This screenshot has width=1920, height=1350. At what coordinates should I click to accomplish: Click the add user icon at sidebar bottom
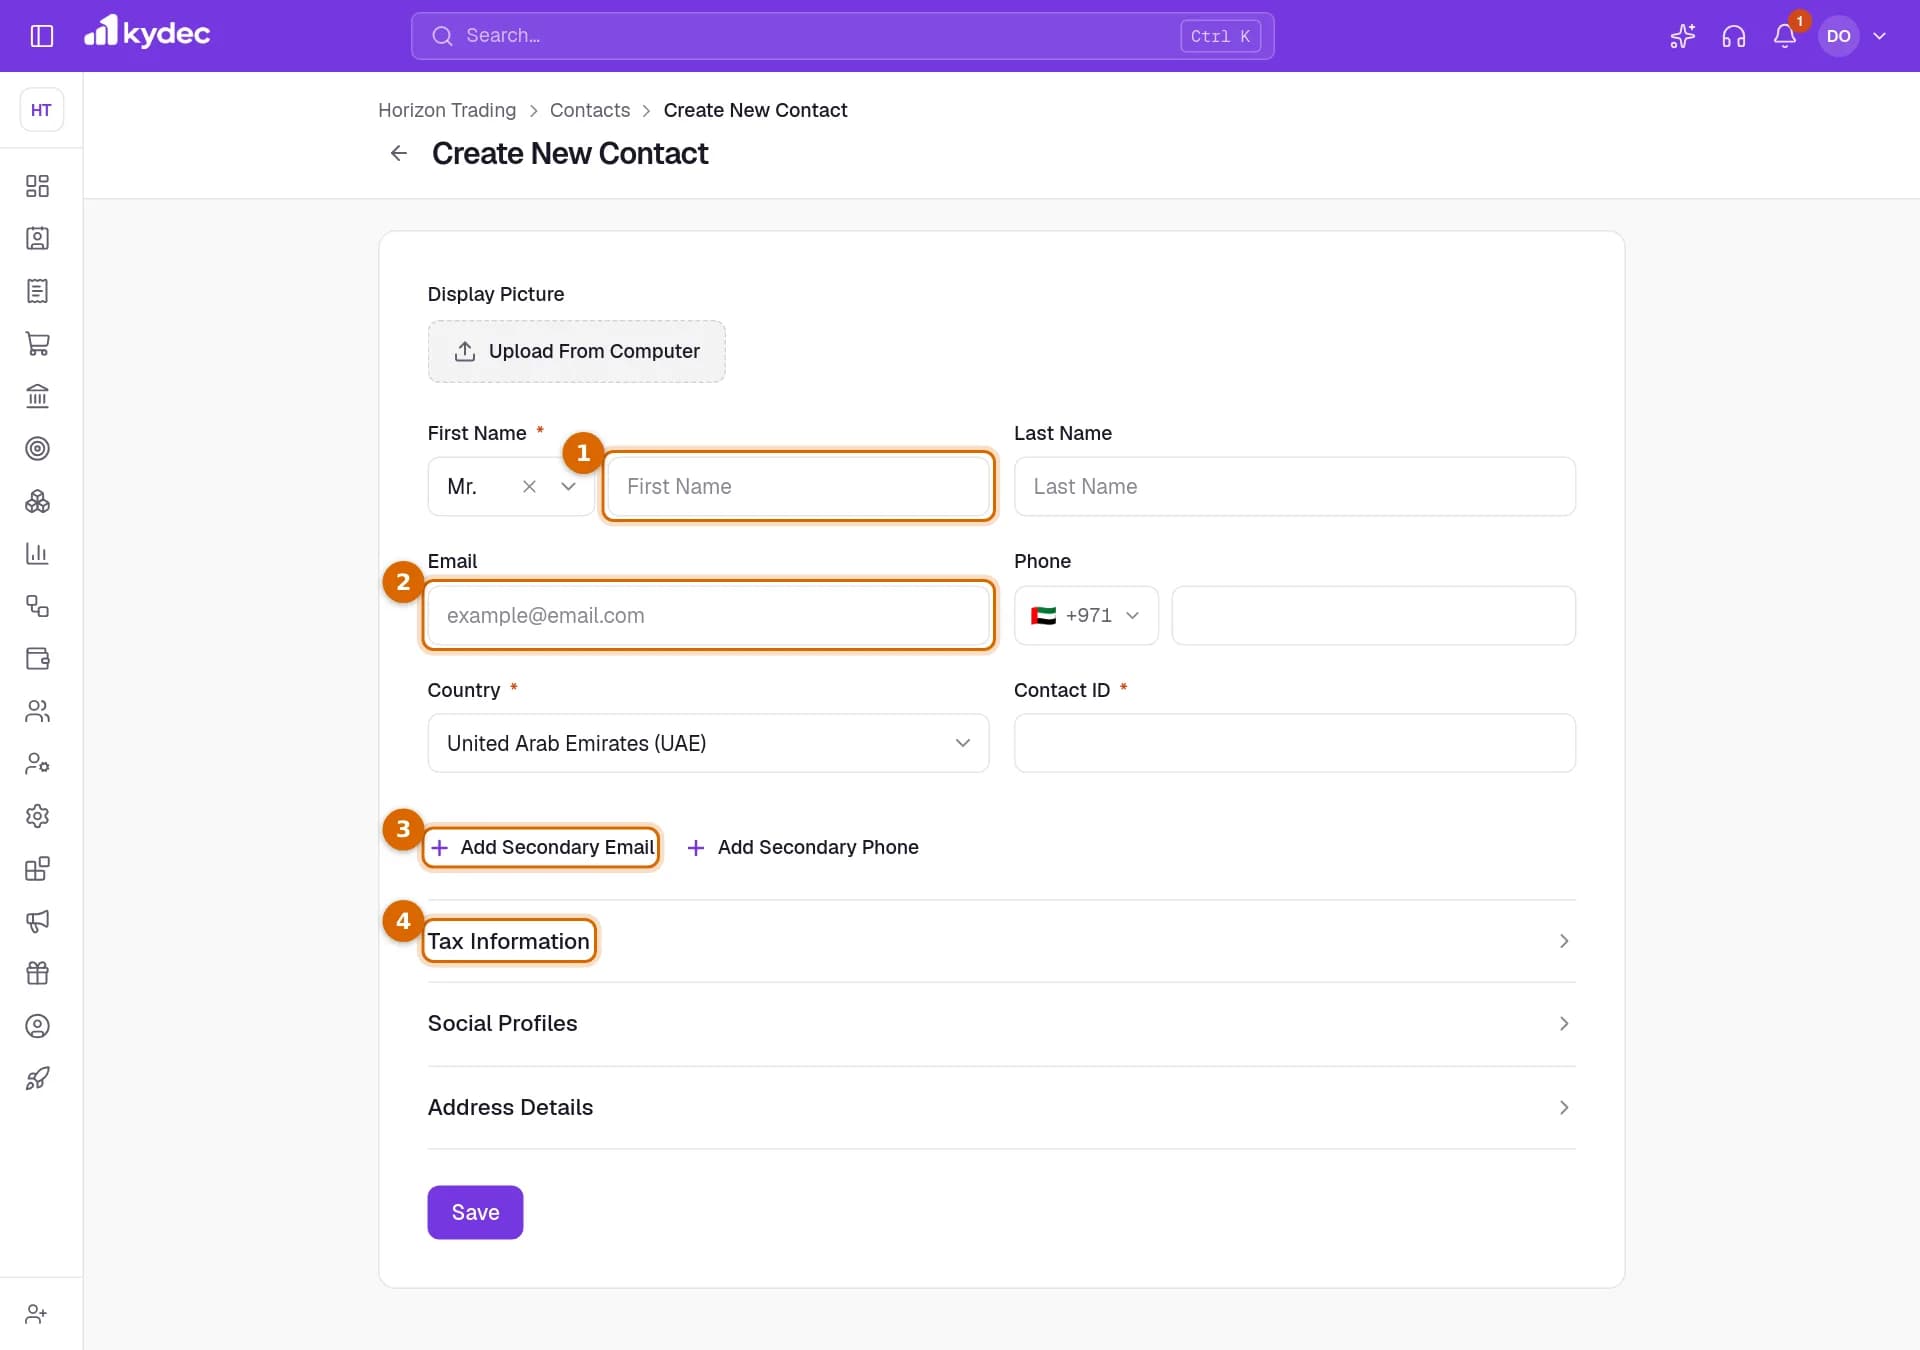(x=37, y=1314)
